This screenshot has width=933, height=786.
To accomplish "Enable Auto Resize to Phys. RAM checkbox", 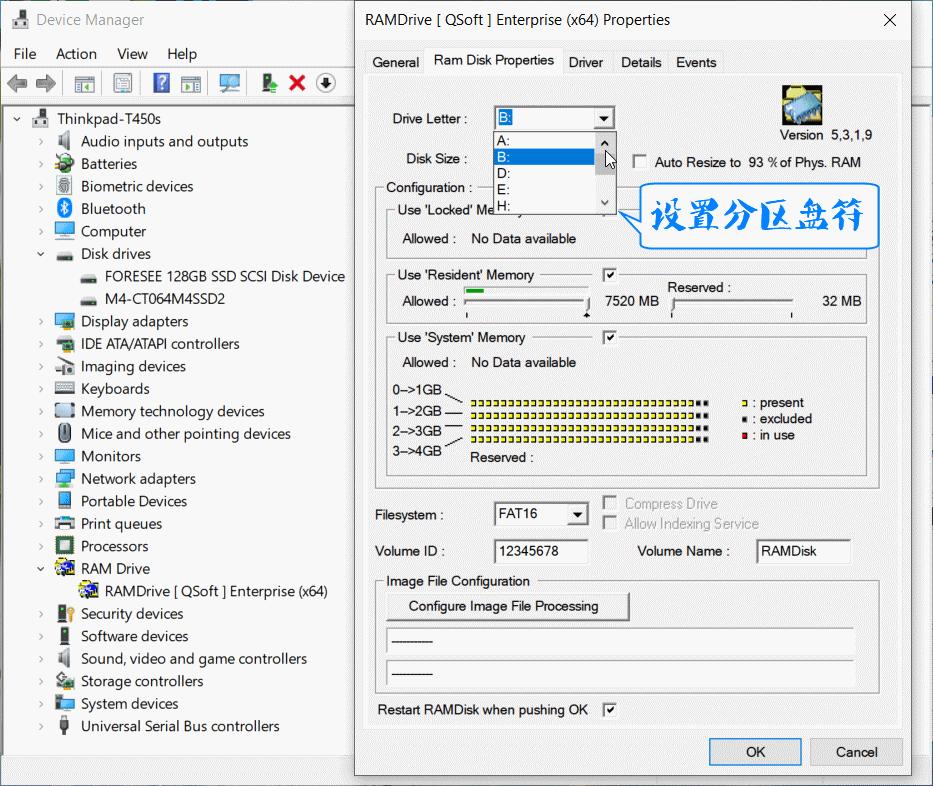I will point(639,162).
